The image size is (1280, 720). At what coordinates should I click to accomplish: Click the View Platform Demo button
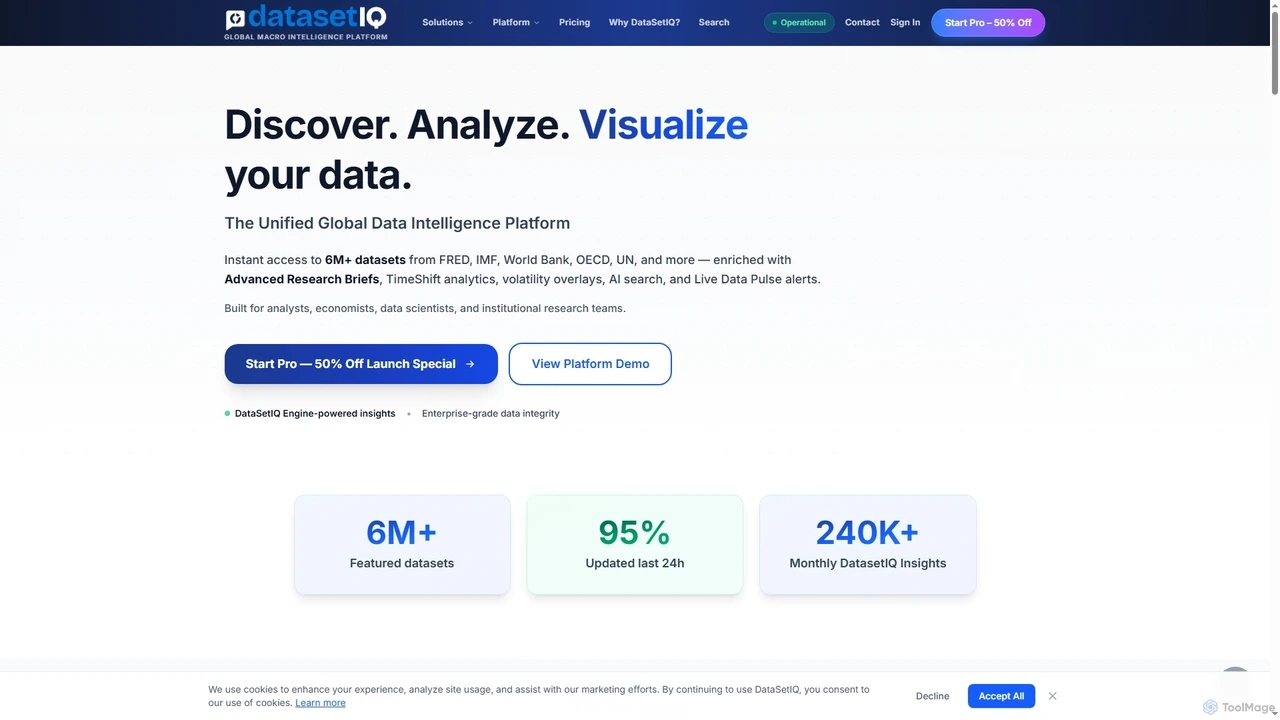(x=590, y=364)
